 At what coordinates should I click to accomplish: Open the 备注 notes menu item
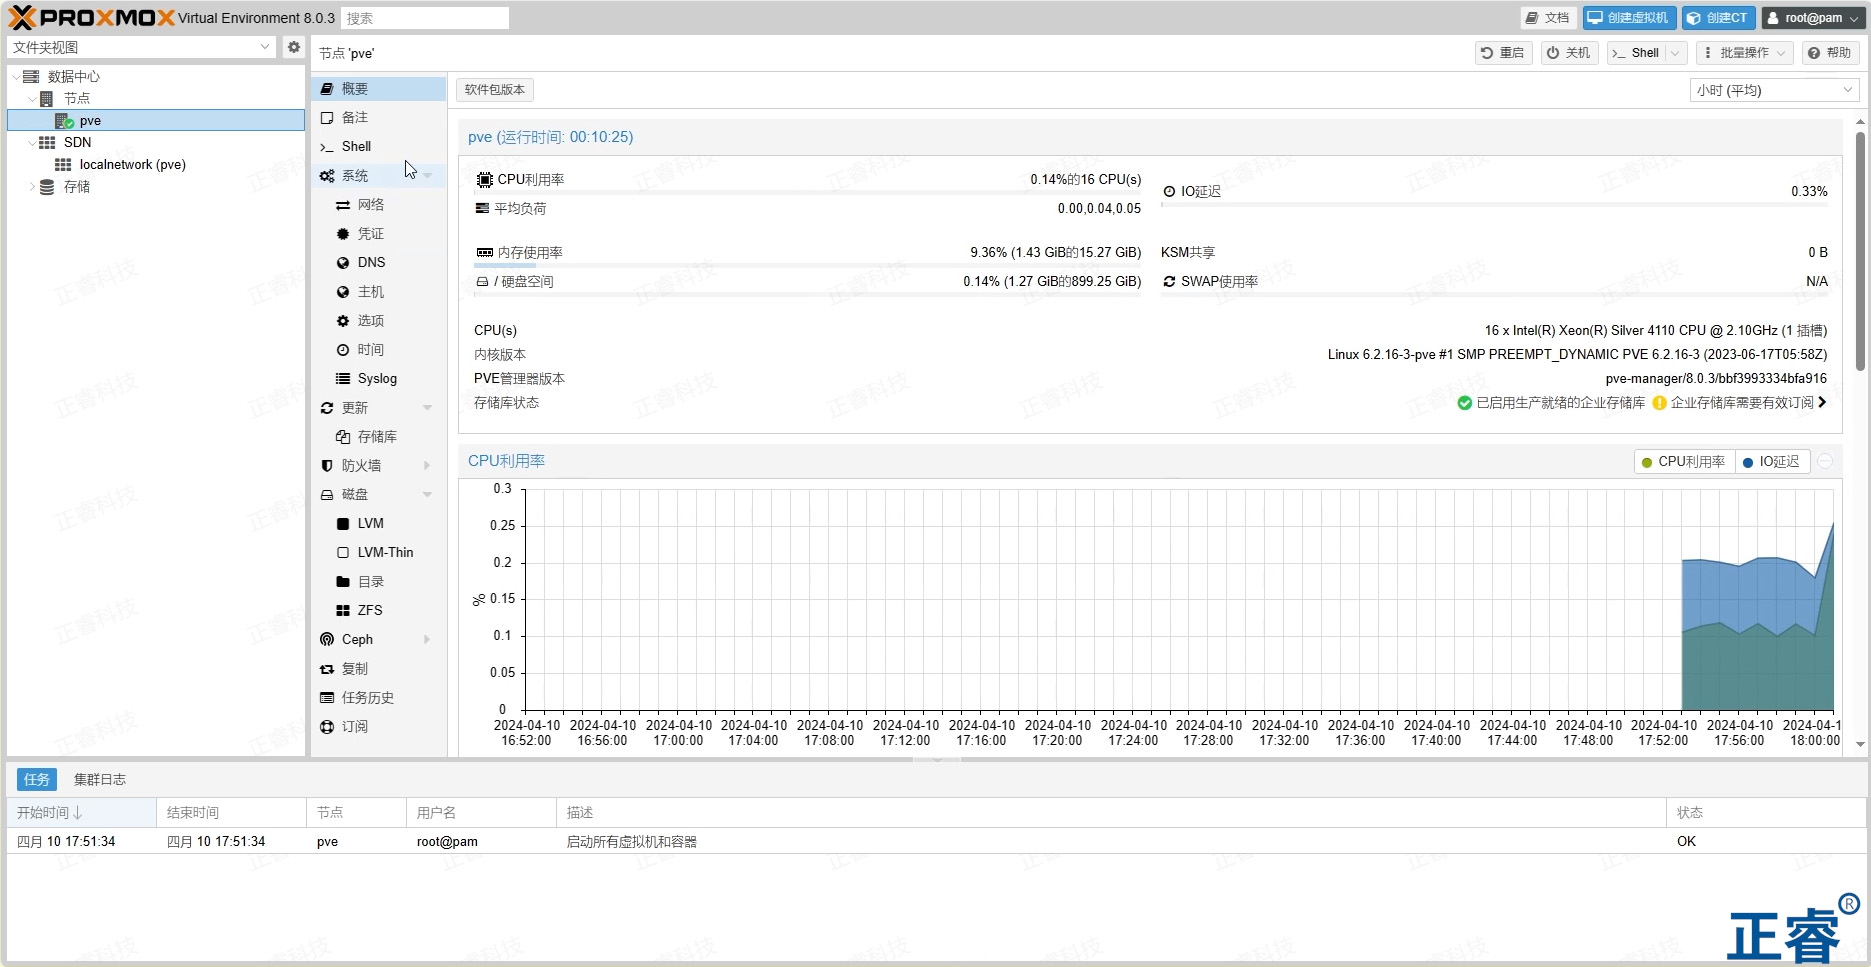tap(378, 118)
